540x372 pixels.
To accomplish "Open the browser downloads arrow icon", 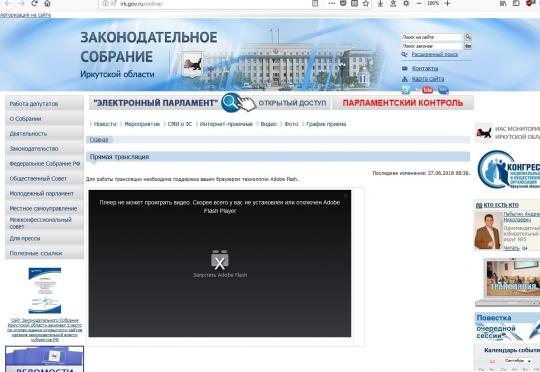I will tap(380, 3).
